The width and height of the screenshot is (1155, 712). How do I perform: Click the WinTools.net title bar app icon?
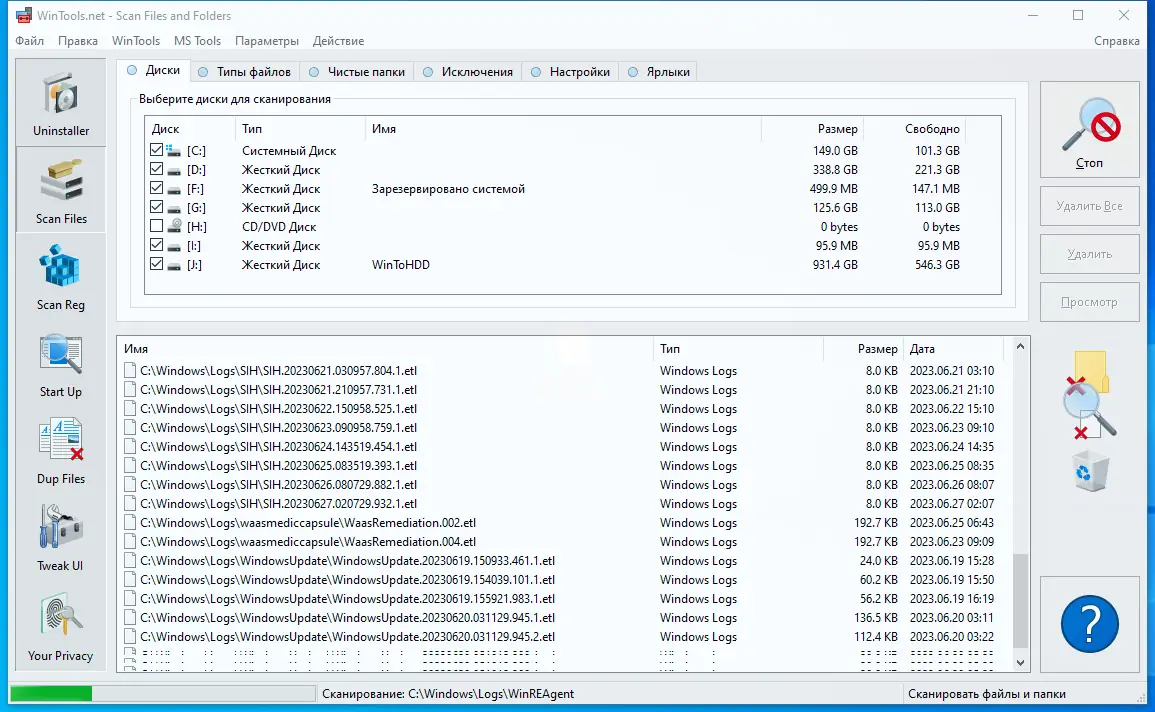coord(24,15)
